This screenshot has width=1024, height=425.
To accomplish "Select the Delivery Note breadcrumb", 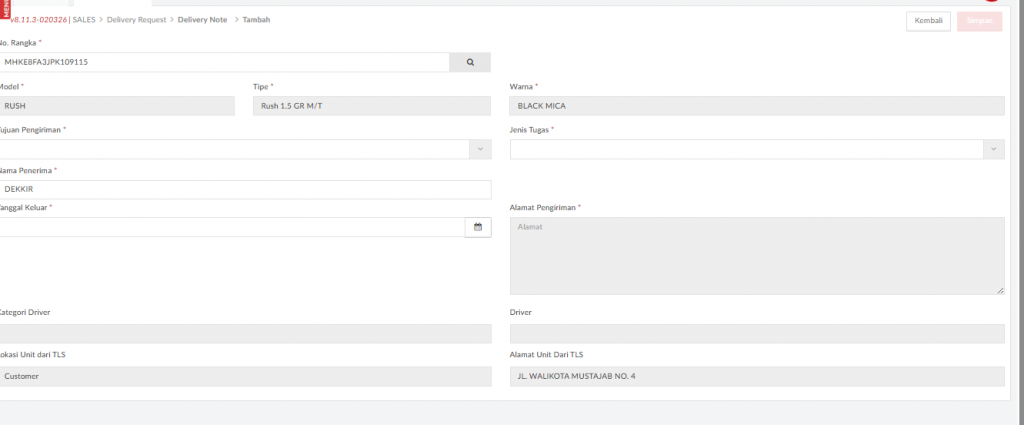I will tap(202, 20).
